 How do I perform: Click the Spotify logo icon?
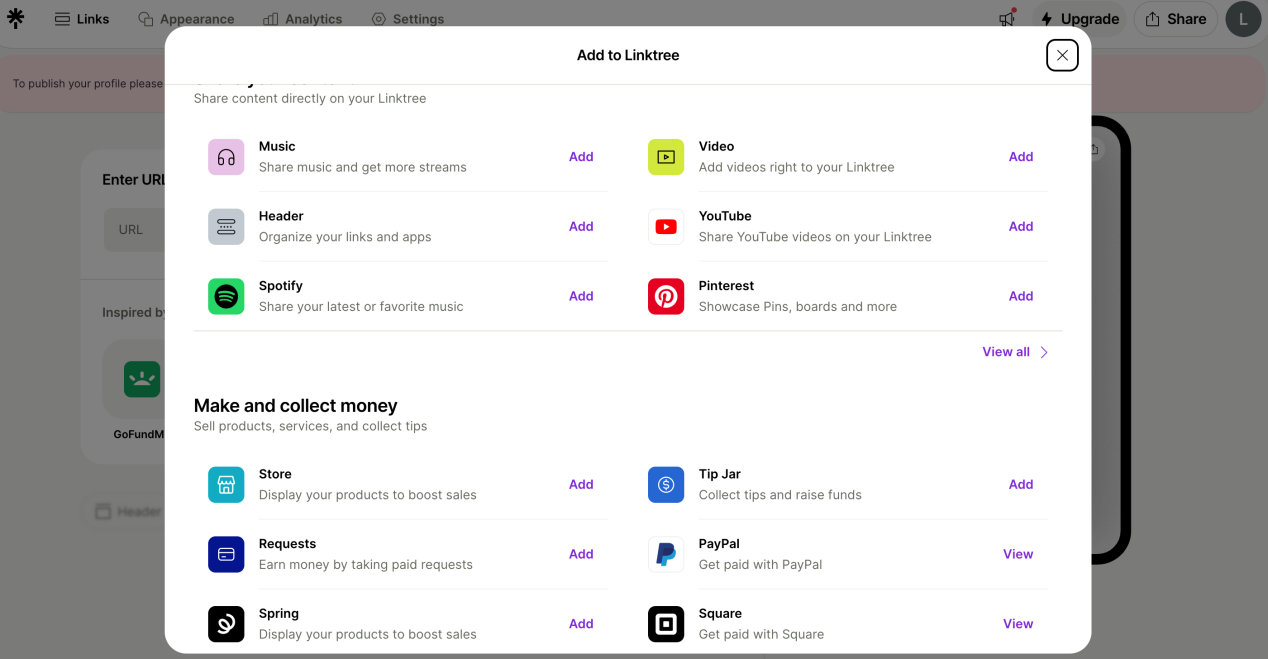226,297
